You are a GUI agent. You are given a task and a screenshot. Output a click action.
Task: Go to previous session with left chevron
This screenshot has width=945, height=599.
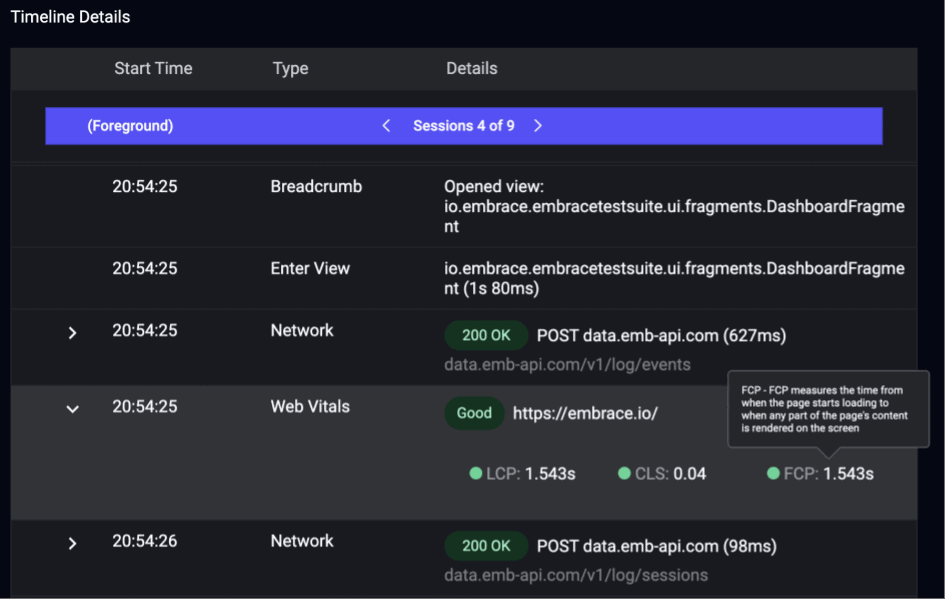click(x=386, y=125)
